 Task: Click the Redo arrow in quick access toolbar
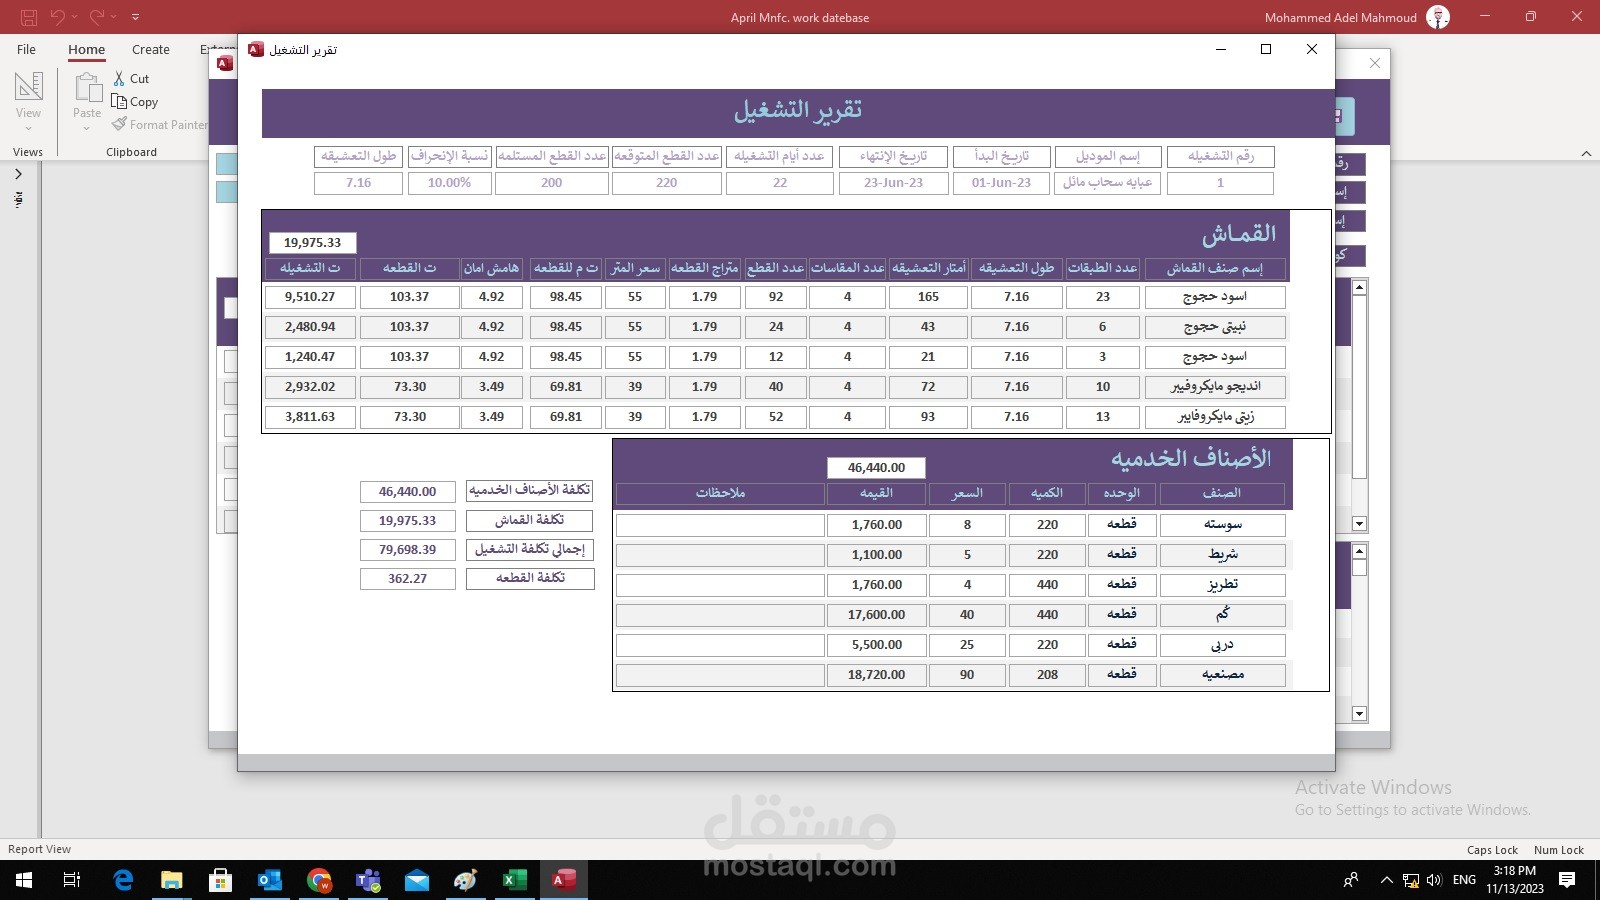pyautogui.click(x=96, y=17)
